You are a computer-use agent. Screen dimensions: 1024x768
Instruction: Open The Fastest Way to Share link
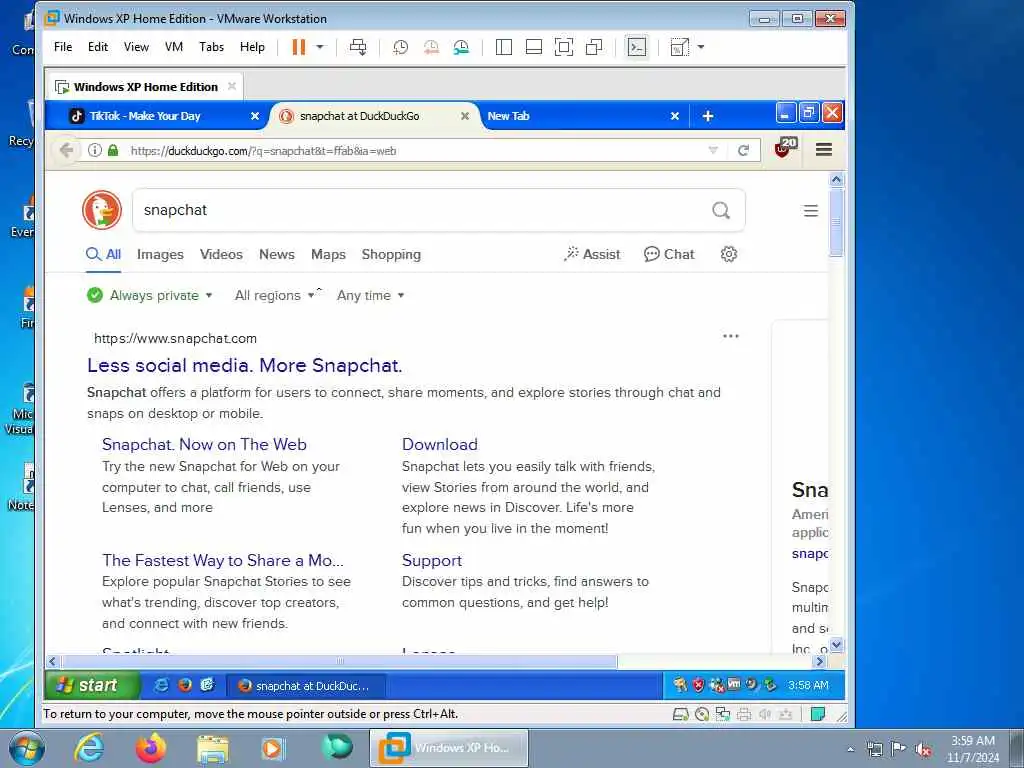(223, 560)
